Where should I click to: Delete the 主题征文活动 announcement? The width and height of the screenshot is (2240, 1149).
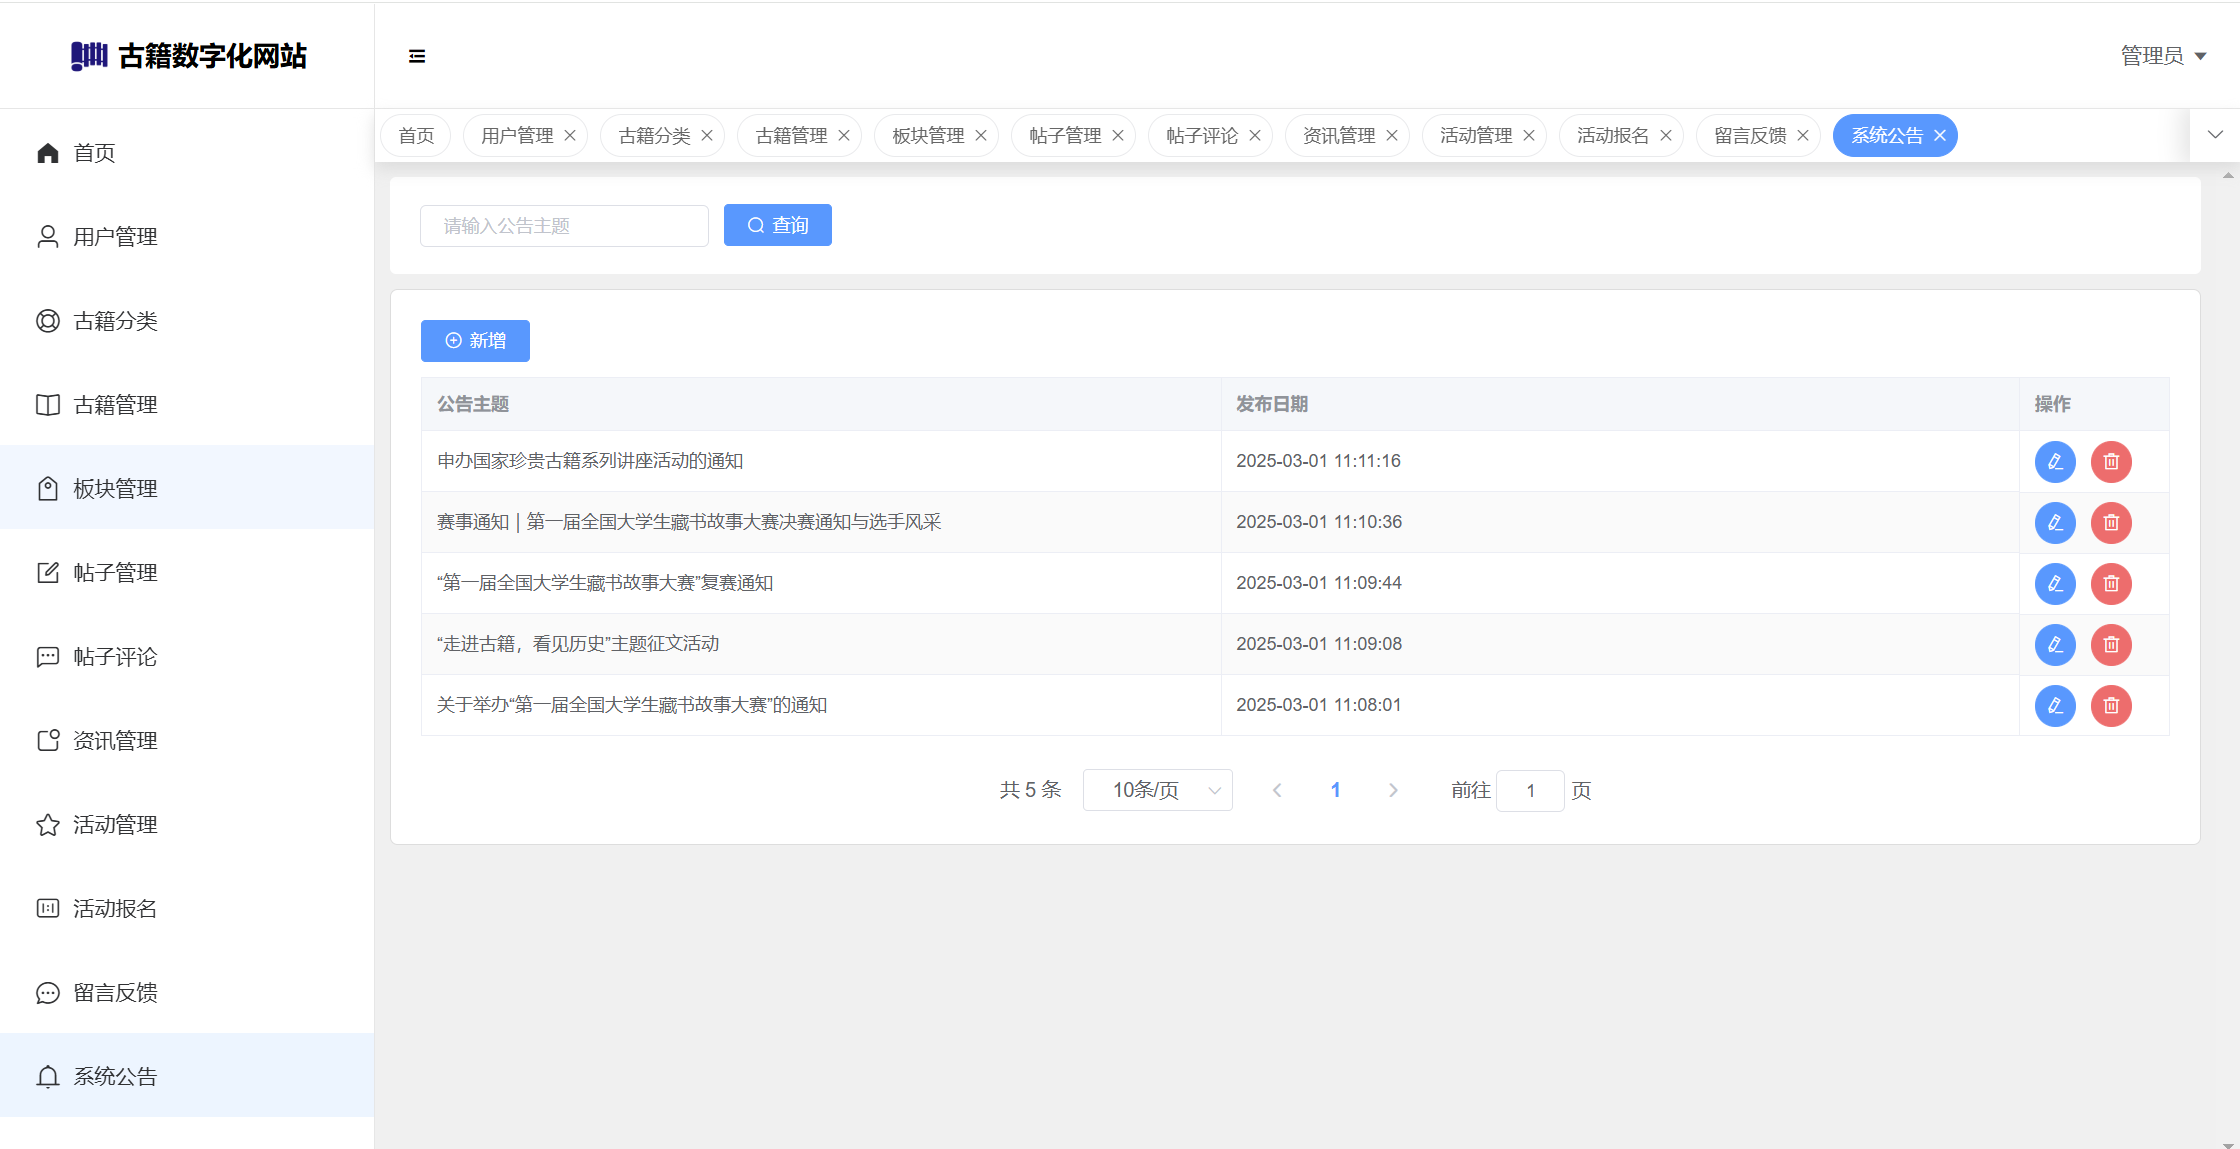(x=2111, y=645)
